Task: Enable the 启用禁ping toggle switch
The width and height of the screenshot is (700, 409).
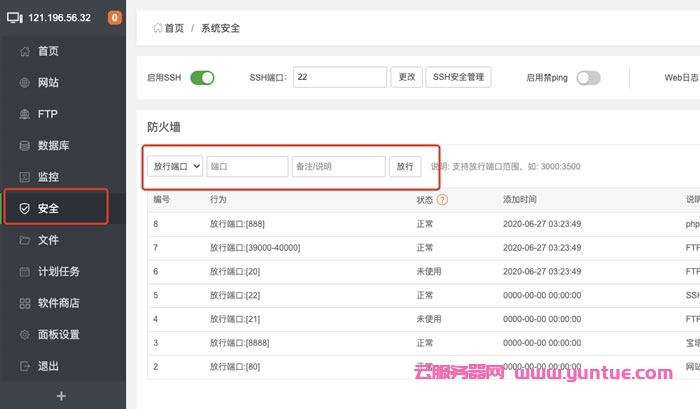Action: click(x=588, y=77)
